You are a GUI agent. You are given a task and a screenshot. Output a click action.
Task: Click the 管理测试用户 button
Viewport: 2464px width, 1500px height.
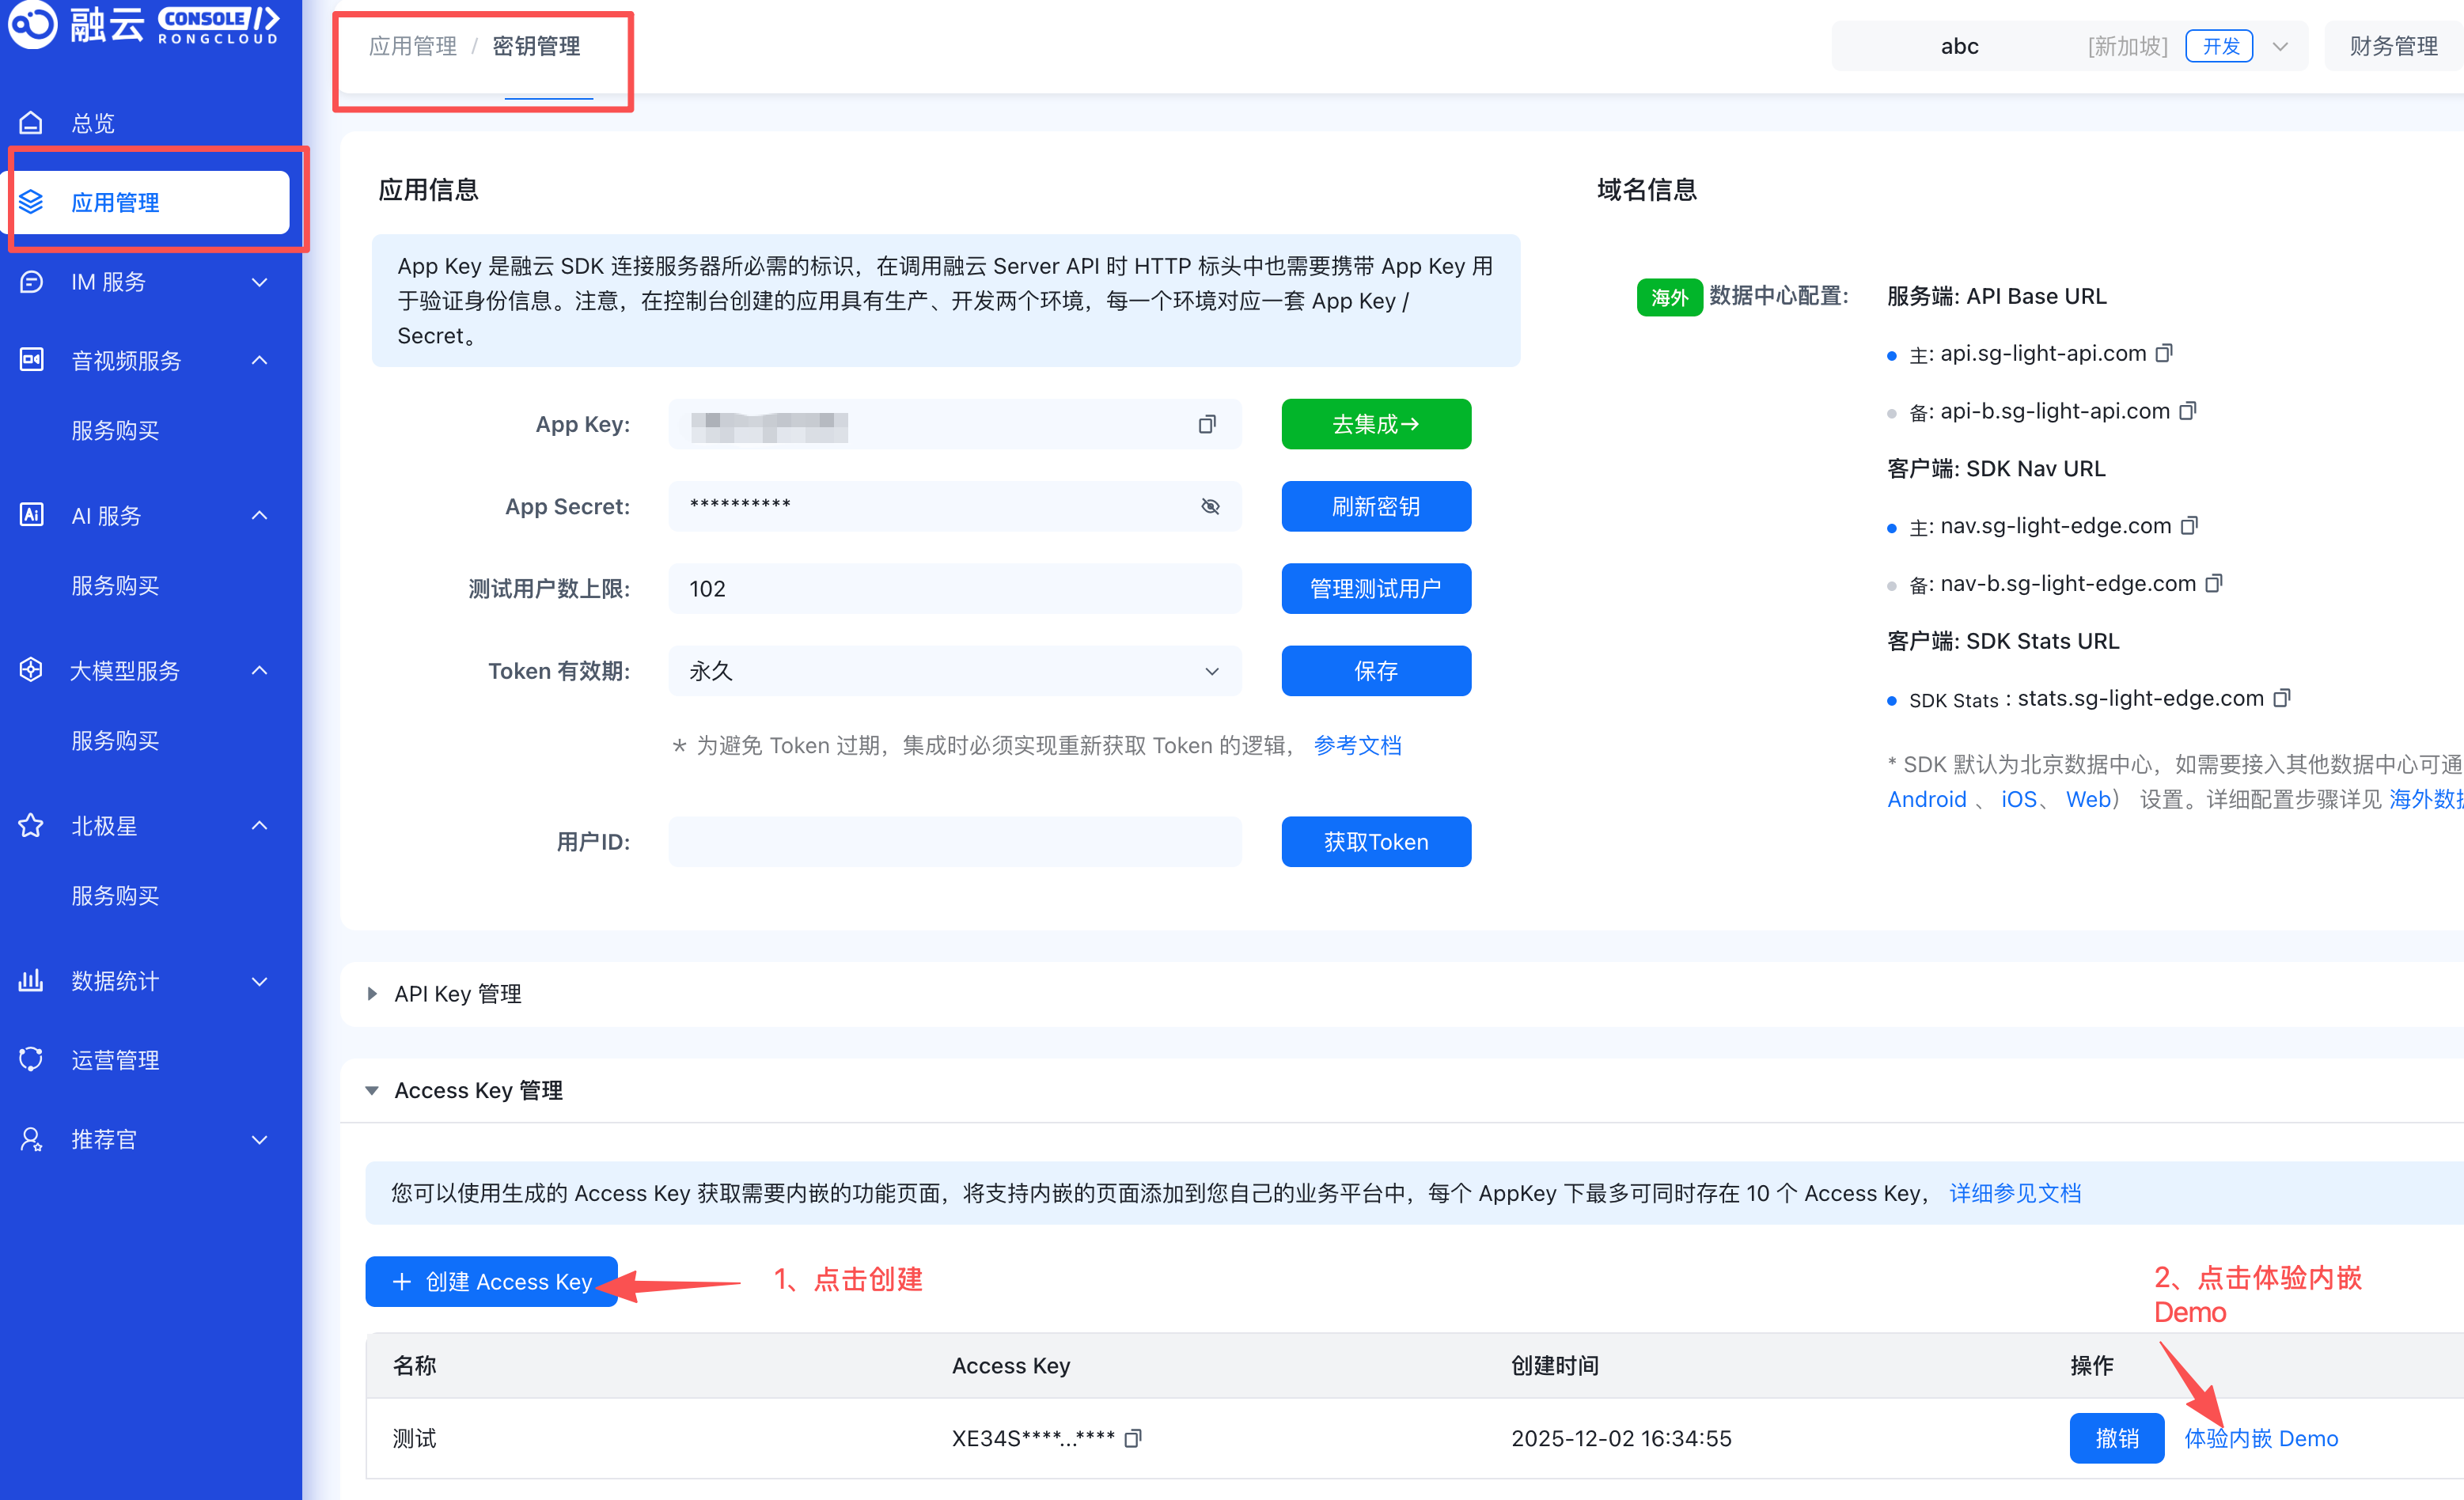click(x=1376, y=588)
